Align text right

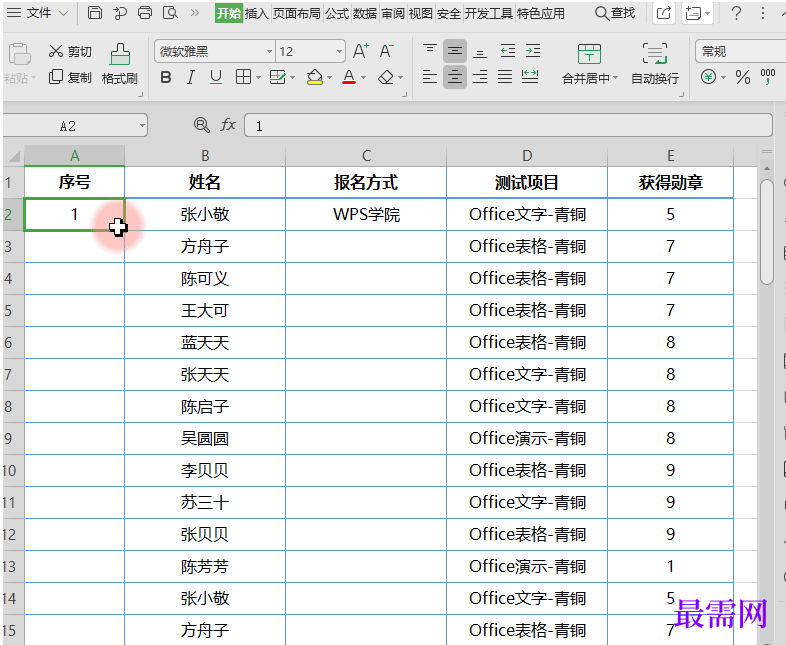coord(480,77)
